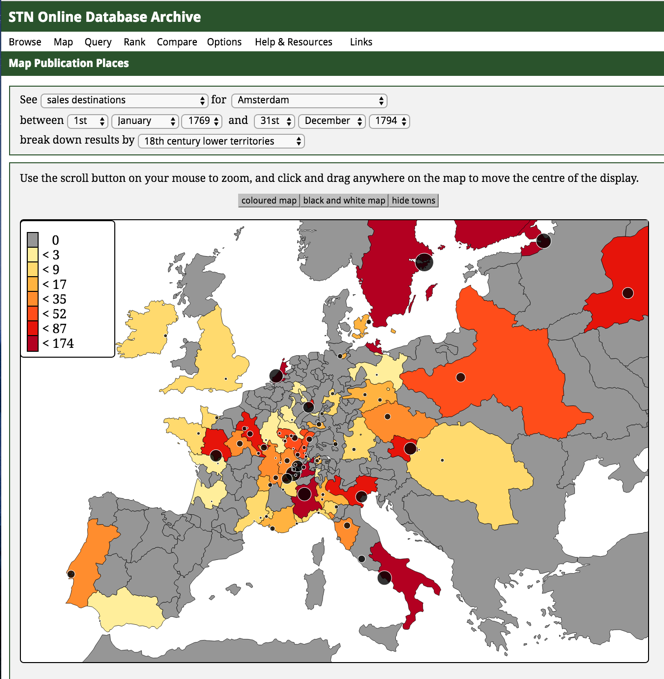This screenshot has height=679, width=664.
Task: Click the town marker in the Netherlands
Action: tap(277, 376)
